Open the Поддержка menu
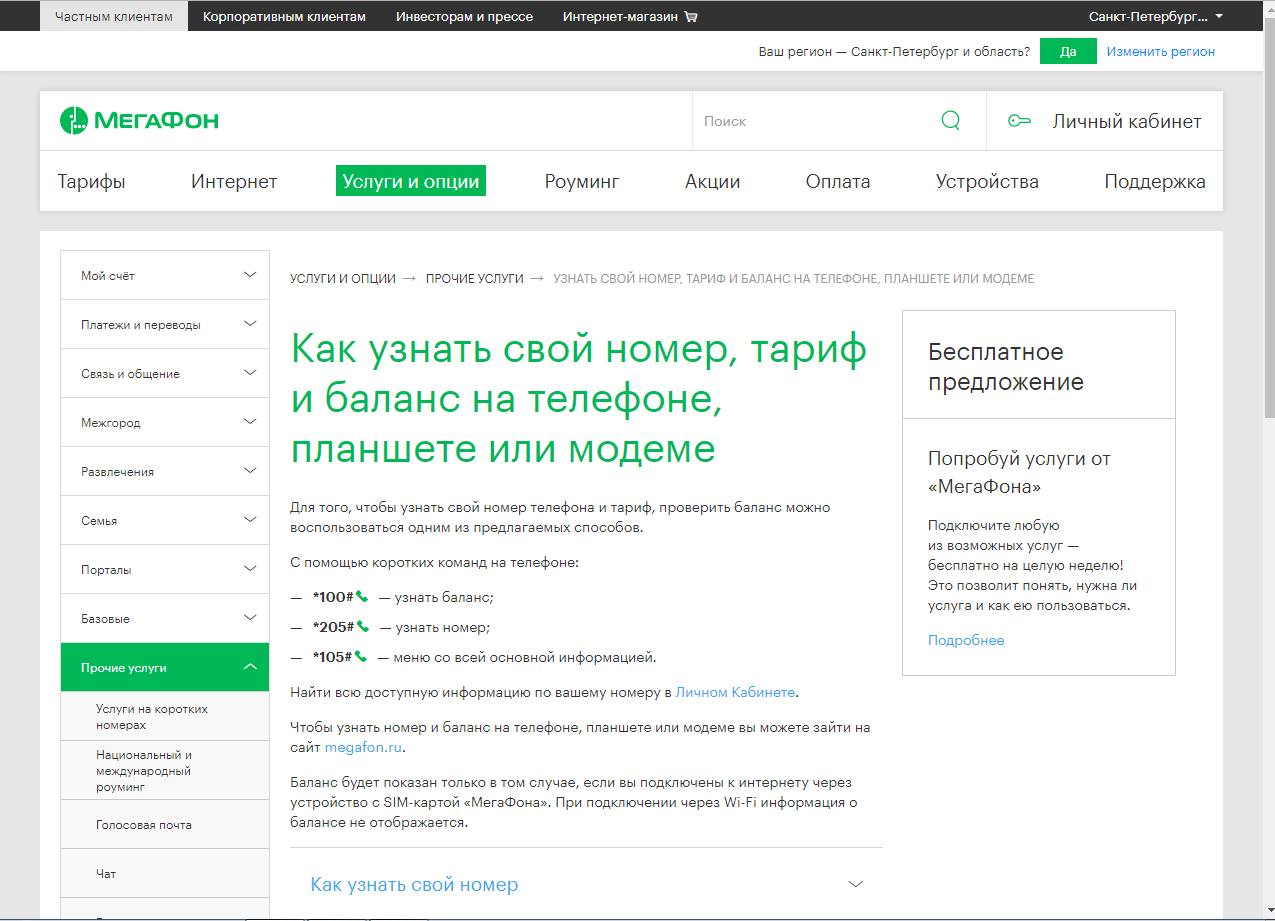Screen dimensions: 1275x921 (x=1155, y=181)
